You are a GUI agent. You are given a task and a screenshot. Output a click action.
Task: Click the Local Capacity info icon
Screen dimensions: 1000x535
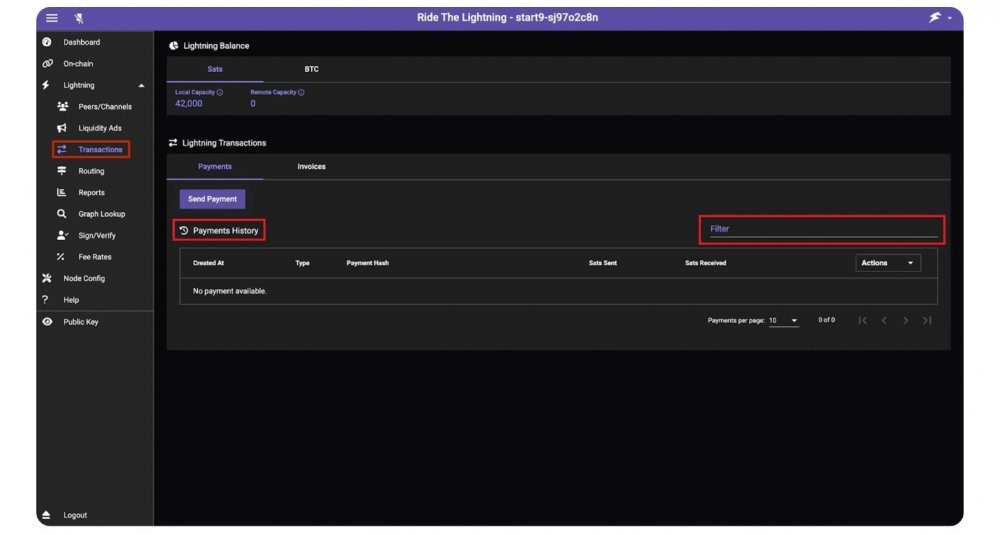tap(219, 92)
